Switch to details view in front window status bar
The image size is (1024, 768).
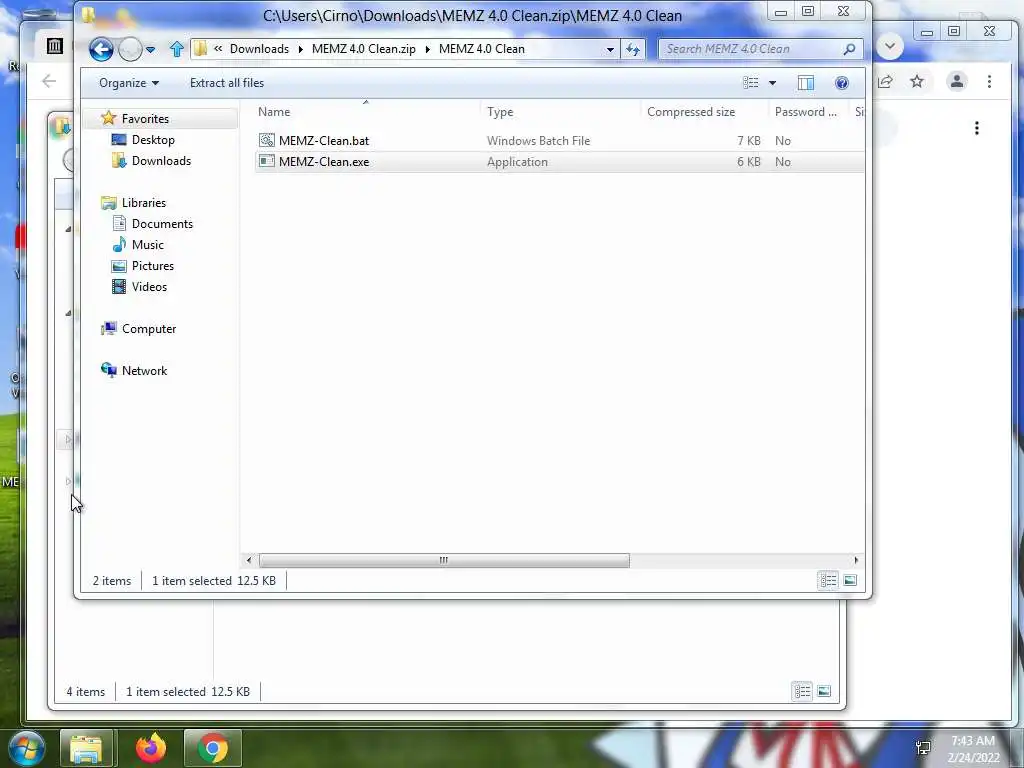(828, 581)
